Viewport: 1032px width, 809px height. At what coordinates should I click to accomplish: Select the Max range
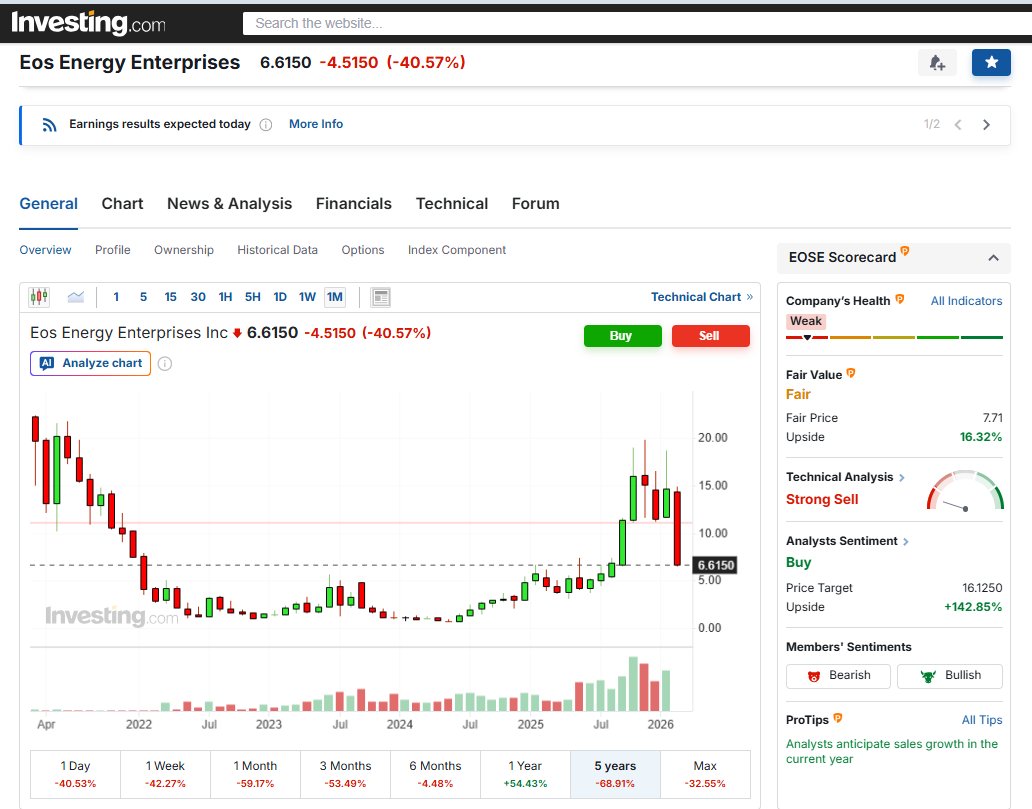click(x=705, y=774)
